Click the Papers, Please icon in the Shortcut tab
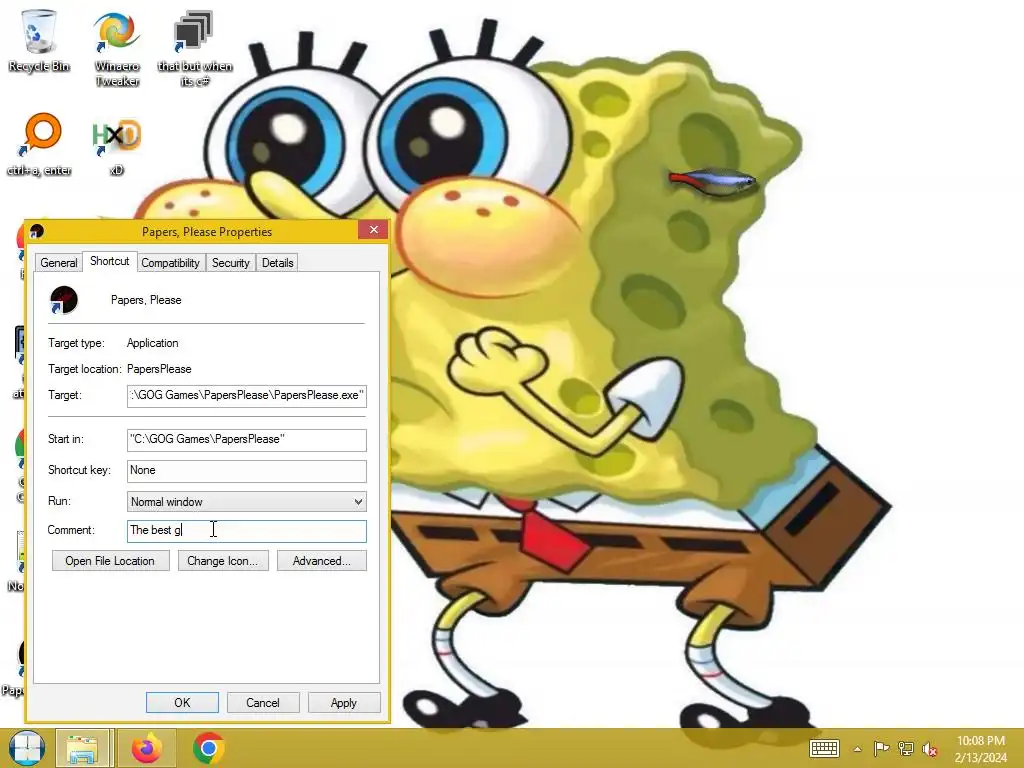The width and height of the screenshot is (1024, 768). (64, 300)
